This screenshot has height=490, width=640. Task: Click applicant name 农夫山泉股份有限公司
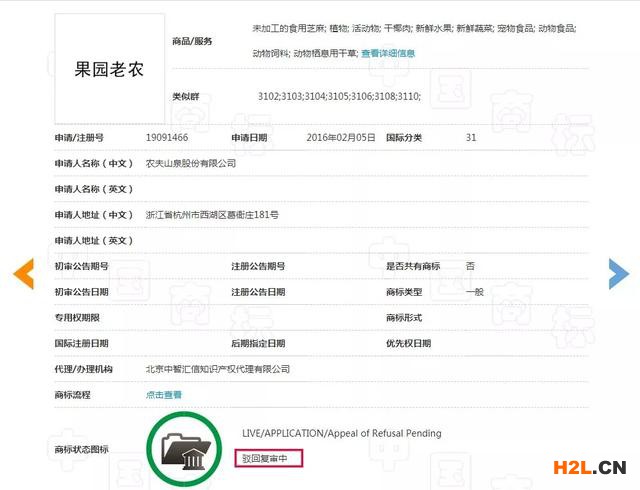point(190,163)
